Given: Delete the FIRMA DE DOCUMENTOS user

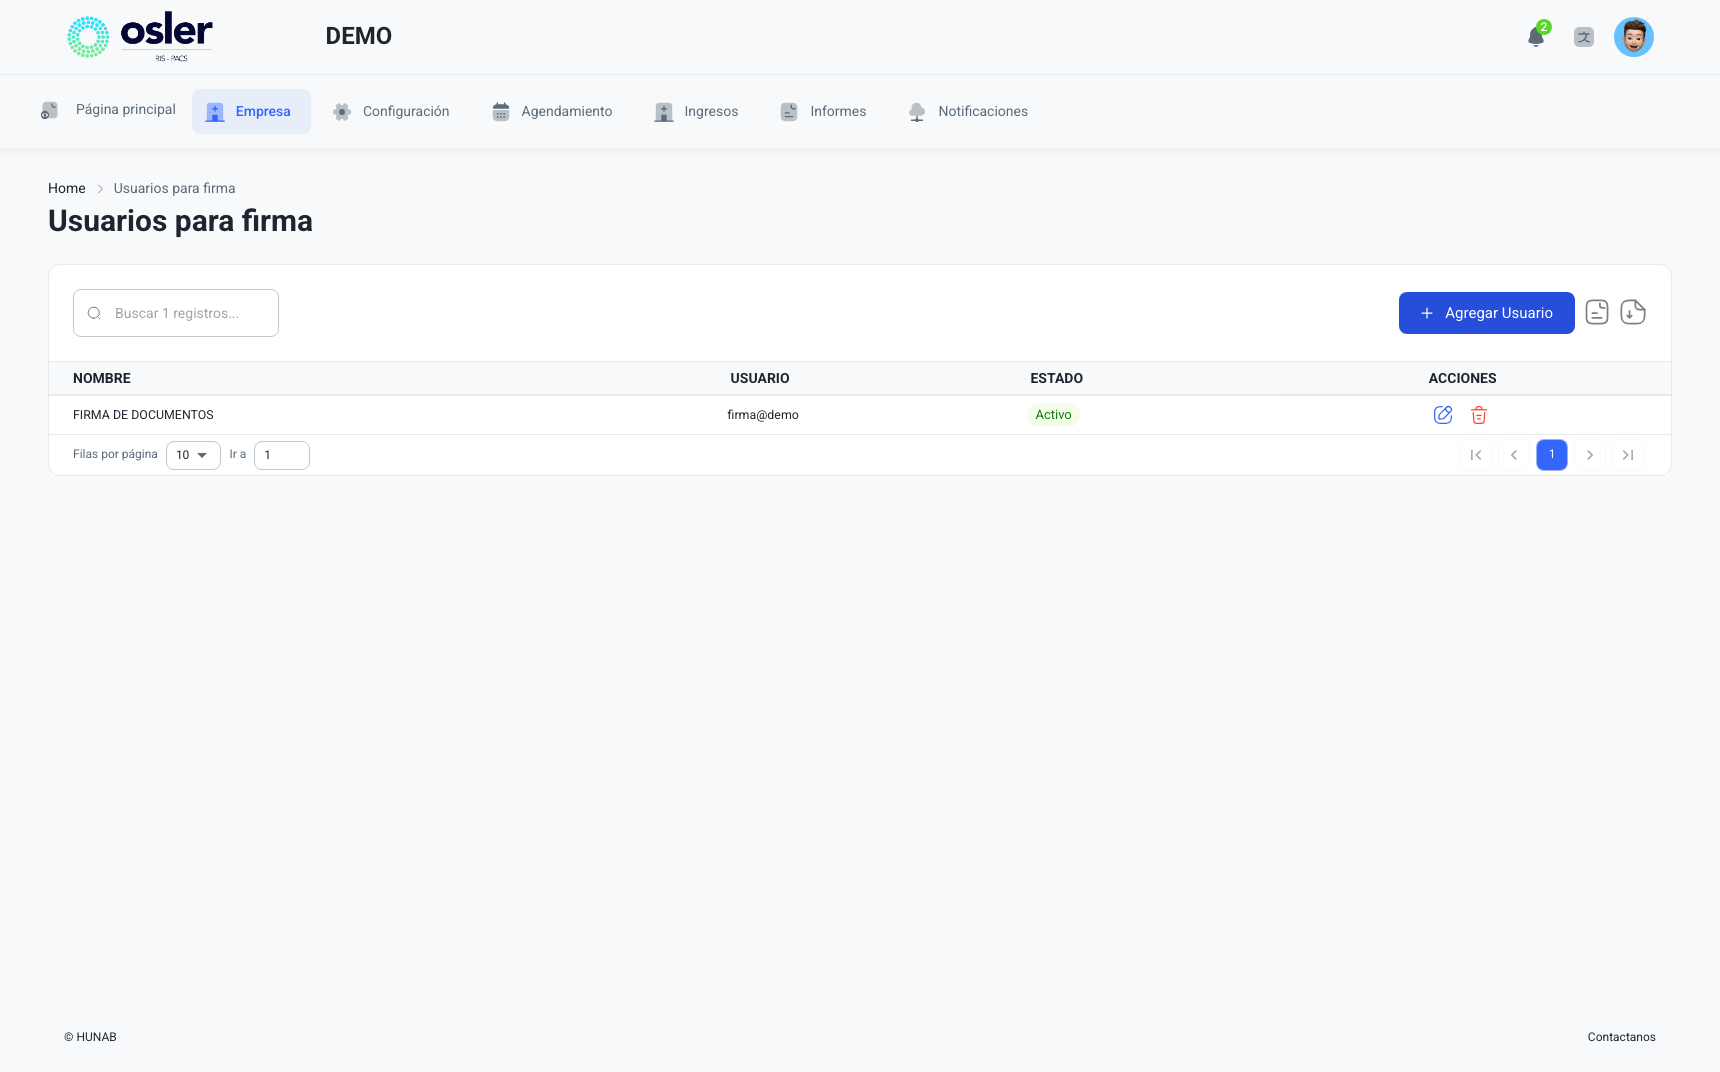Looking at the screenshot, I should (x=1479, y=415).
